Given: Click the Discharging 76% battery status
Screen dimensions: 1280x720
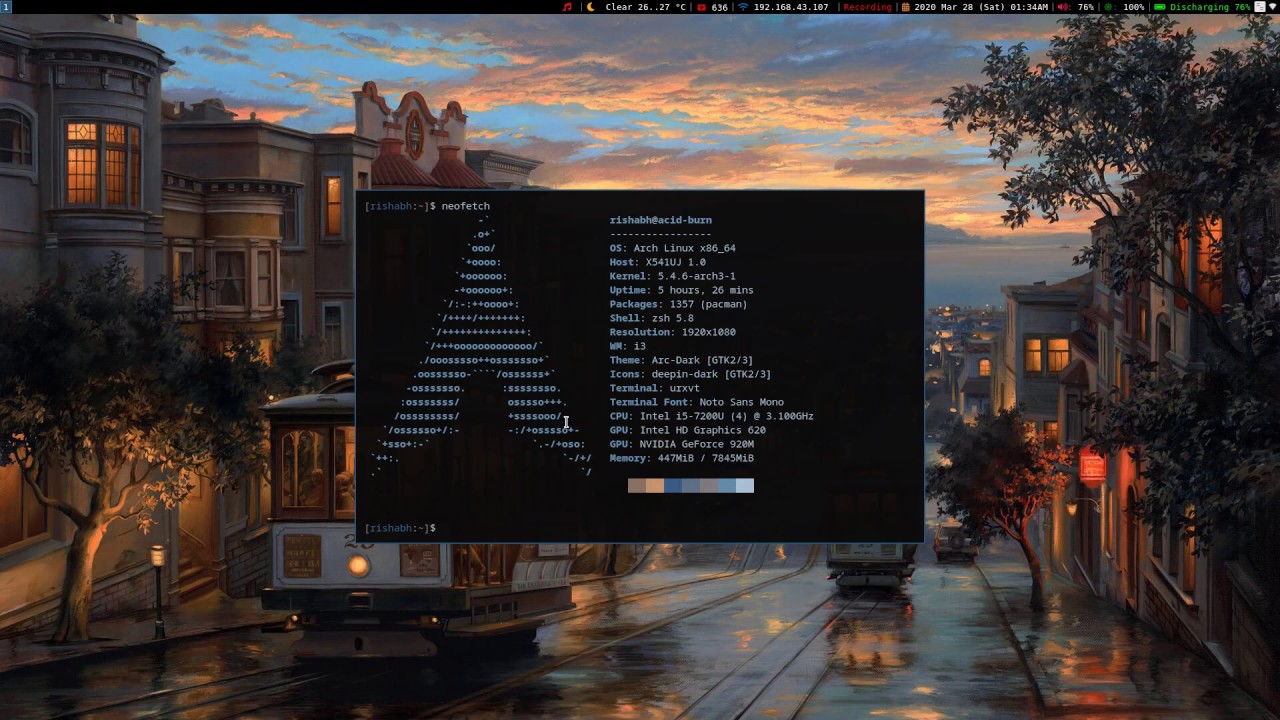Looking at the screenshot, I should click(1210, 7).
